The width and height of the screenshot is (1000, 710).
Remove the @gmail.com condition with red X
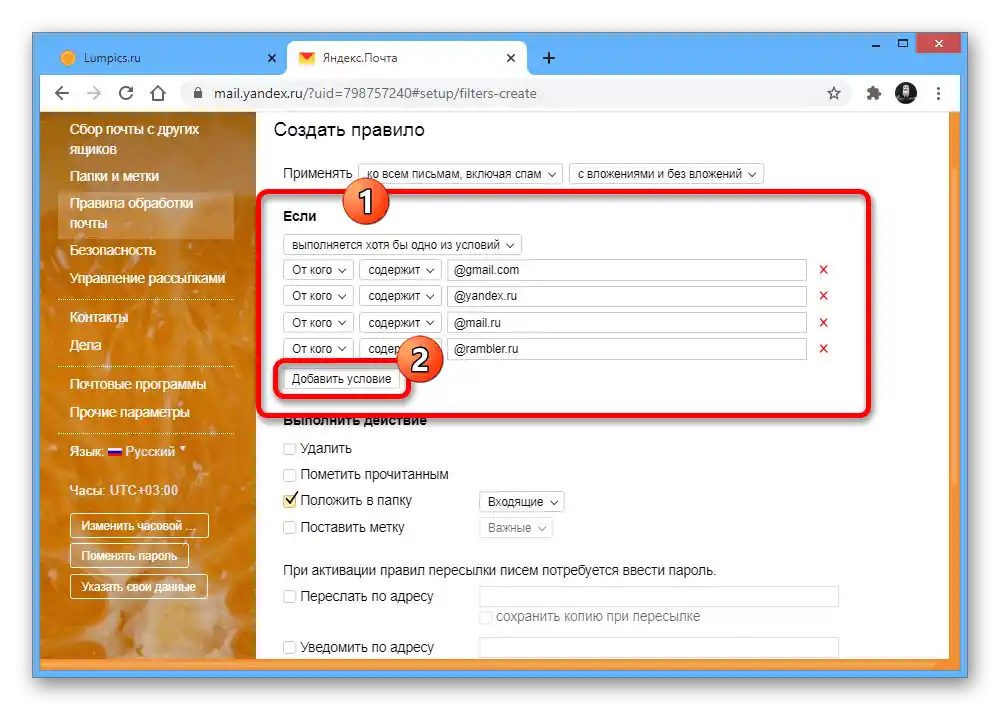(x=823, y=270)
